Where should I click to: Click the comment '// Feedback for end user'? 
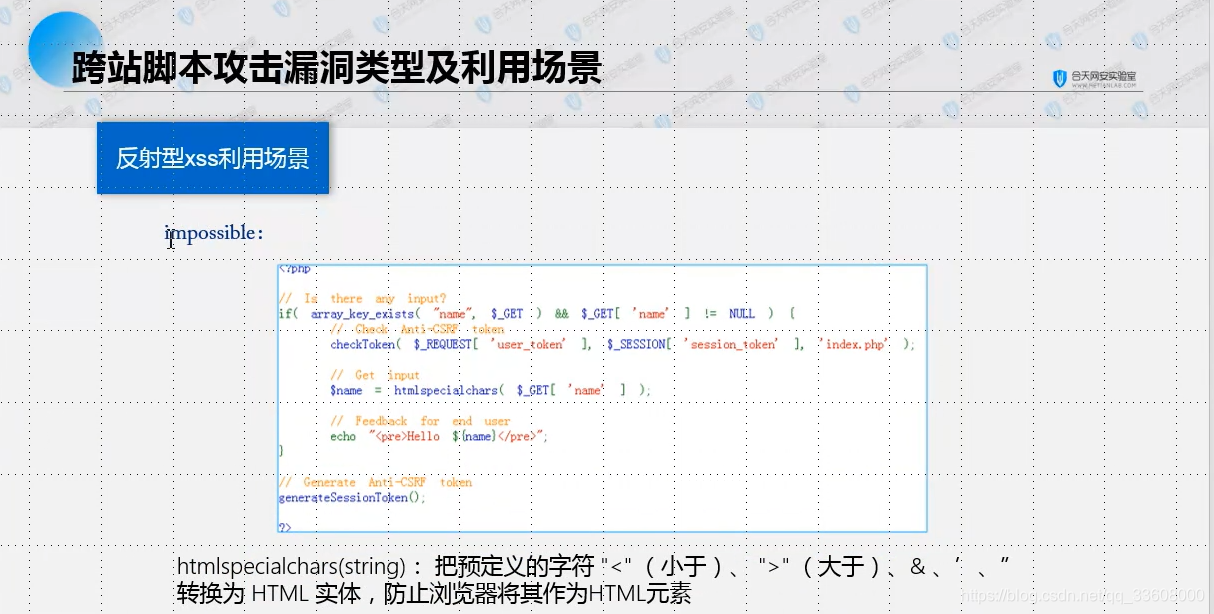[x=420, y=421]
